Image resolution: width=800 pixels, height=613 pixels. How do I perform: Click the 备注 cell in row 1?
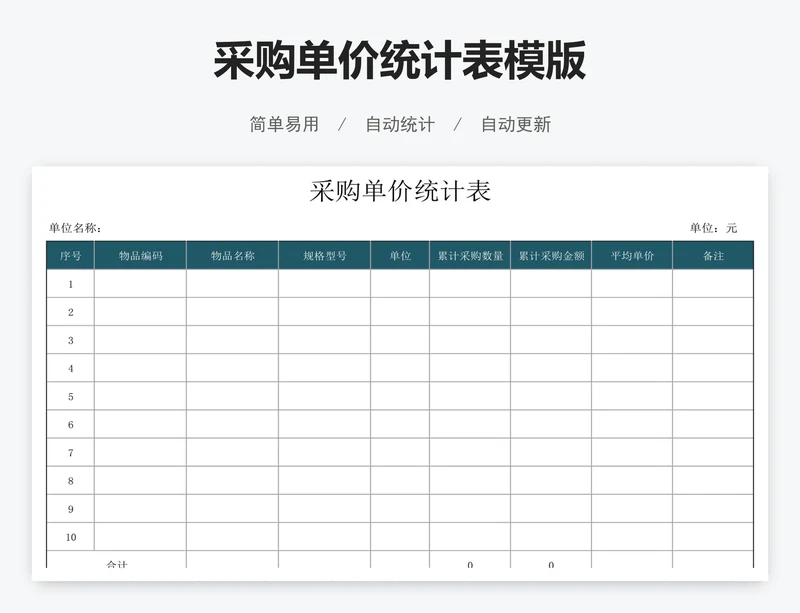coord(713,284)
